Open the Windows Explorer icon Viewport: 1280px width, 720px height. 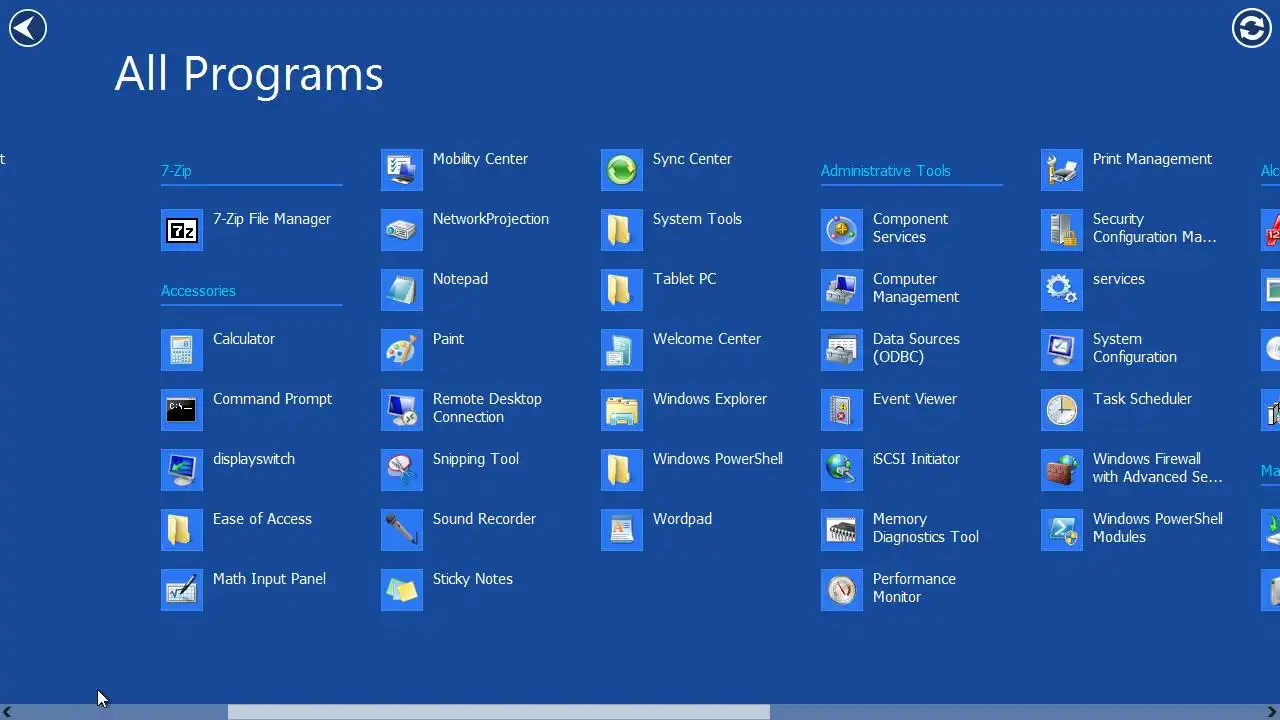[622, 410]
